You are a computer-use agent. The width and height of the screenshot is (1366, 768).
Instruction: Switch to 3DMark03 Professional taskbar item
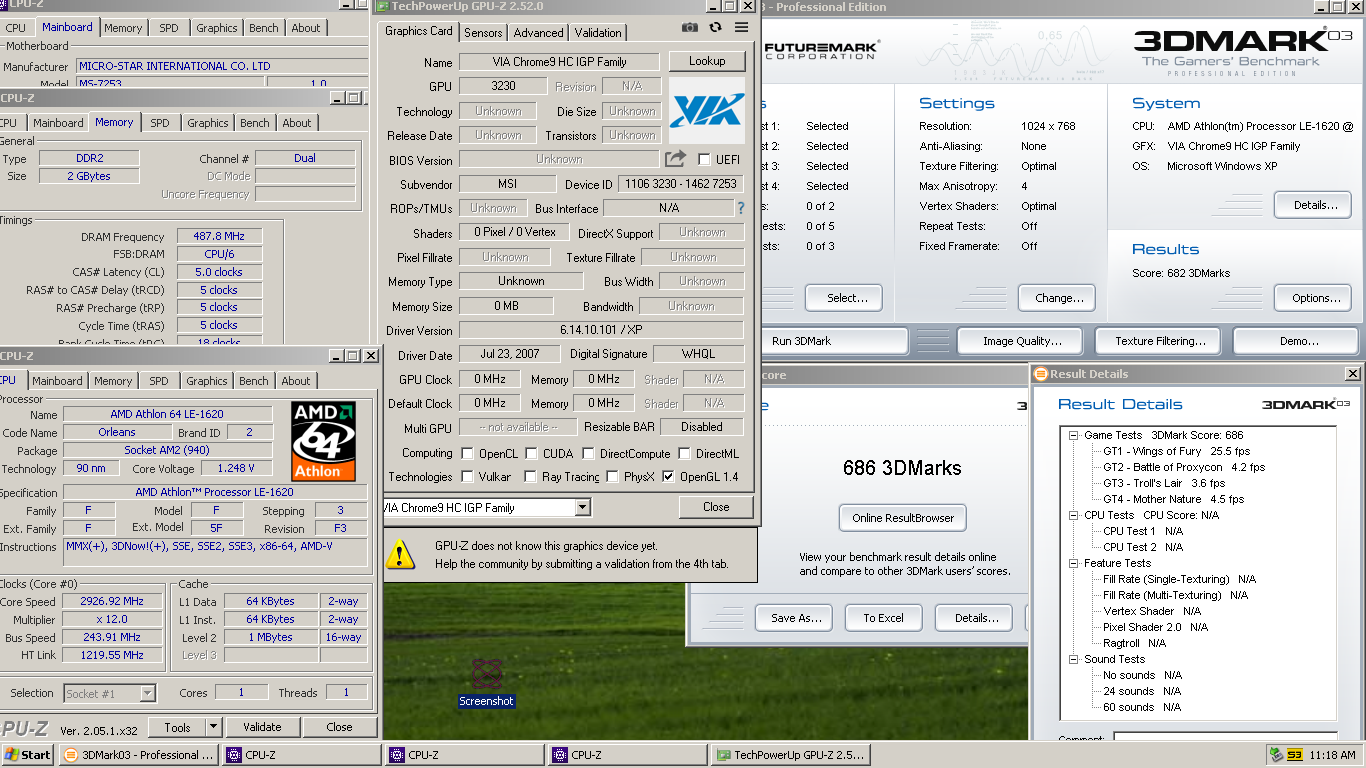point(139,755)
